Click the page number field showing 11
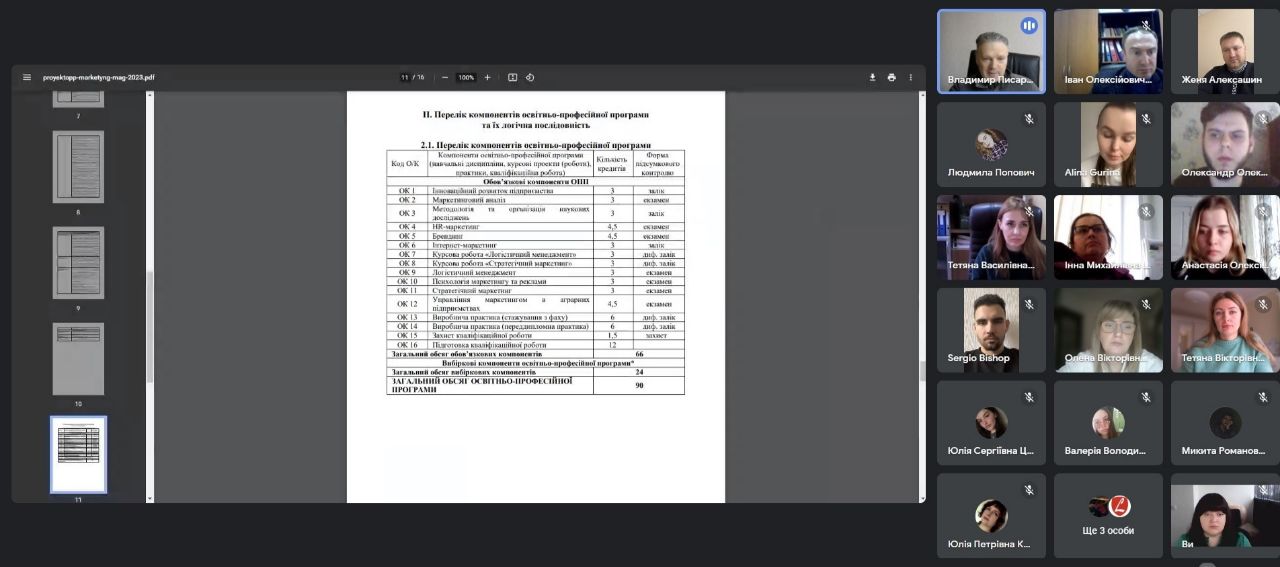 click(405, 77)
